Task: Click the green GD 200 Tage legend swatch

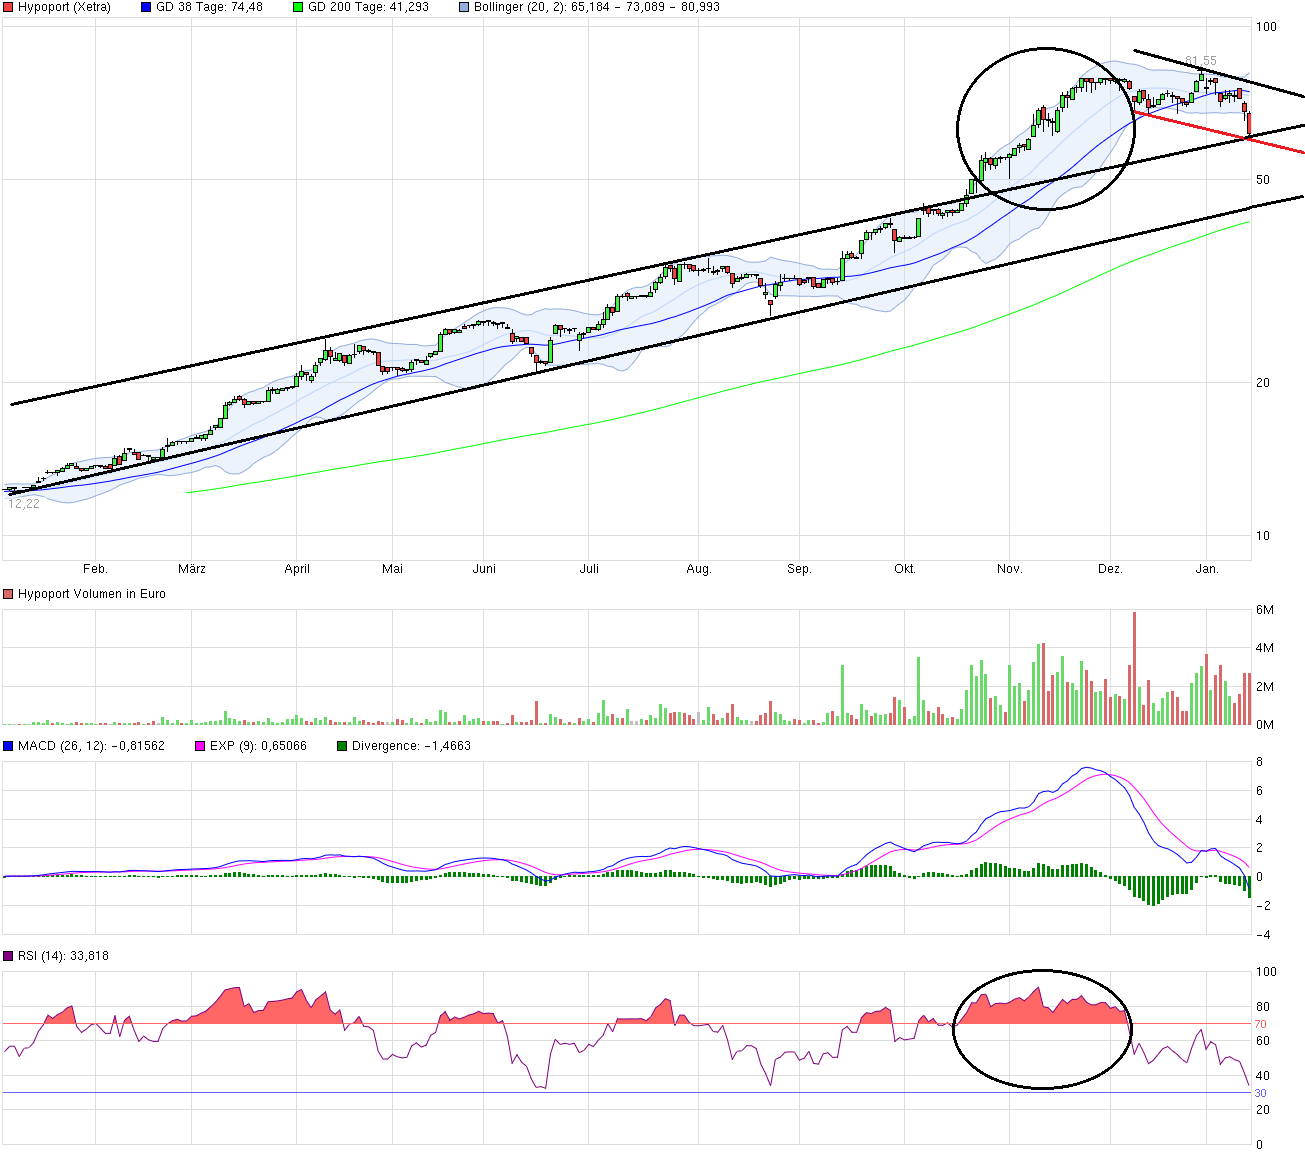Action: point(298,7)
